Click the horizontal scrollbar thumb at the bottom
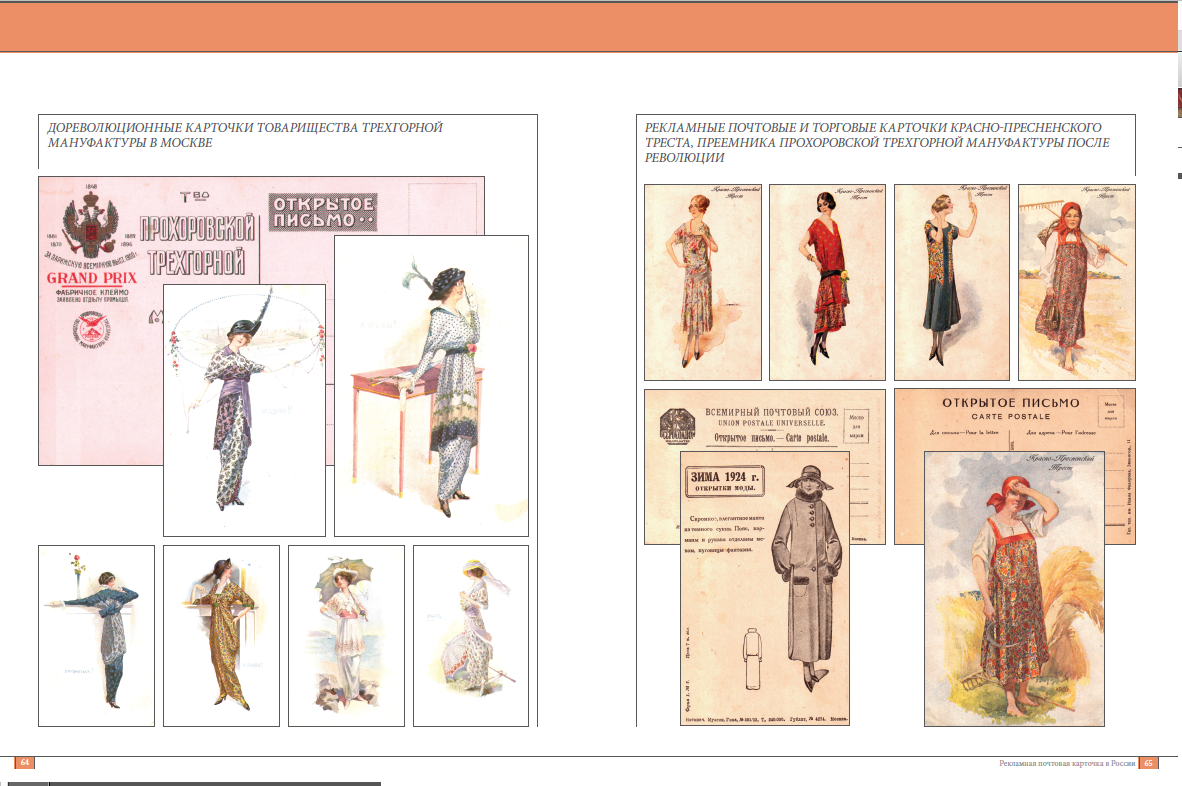The image size is (1182, 786). click(x=215, y=784)
